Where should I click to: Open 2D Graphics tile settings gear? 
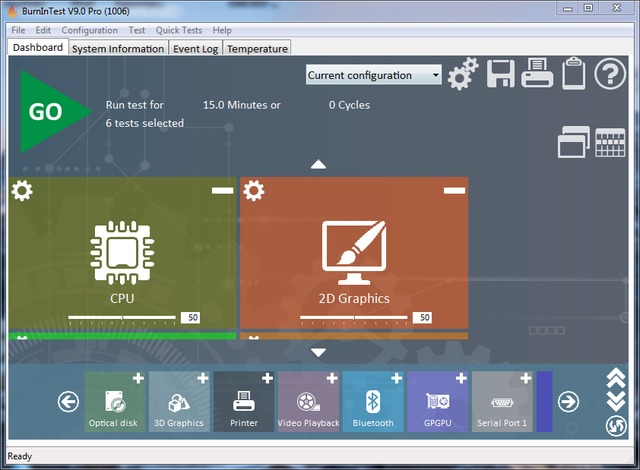[254, 190]
